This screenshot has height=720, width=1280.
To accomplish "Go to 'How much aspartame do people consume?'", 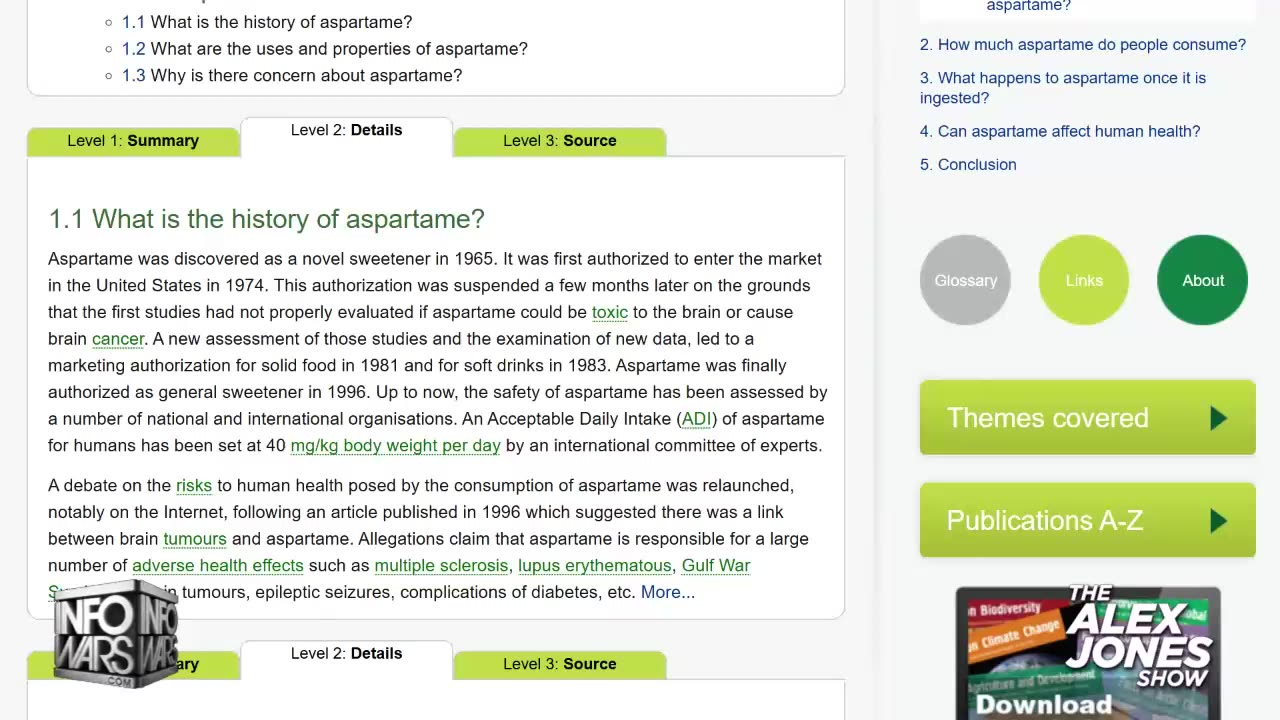I will 1082,45.
